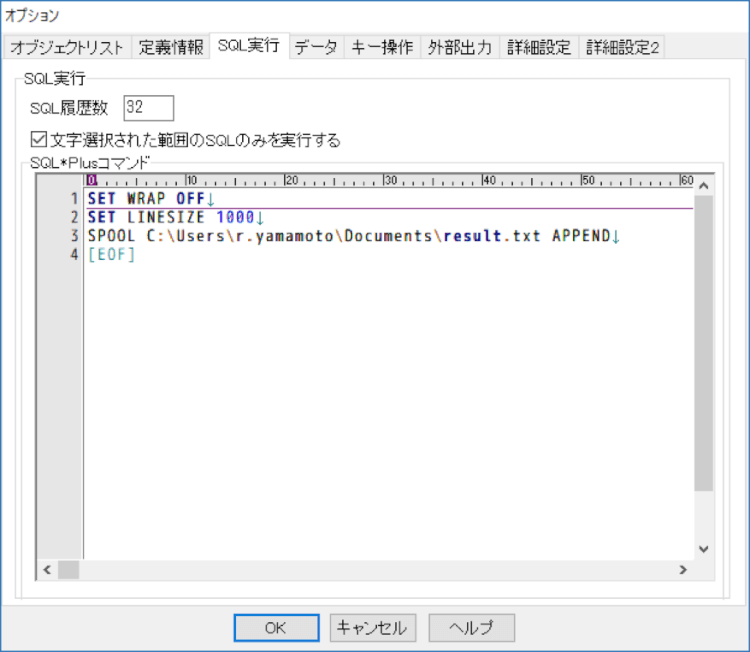Select the SQL実行 tab
Screen dimensions: 750x652
pos(249,46)
